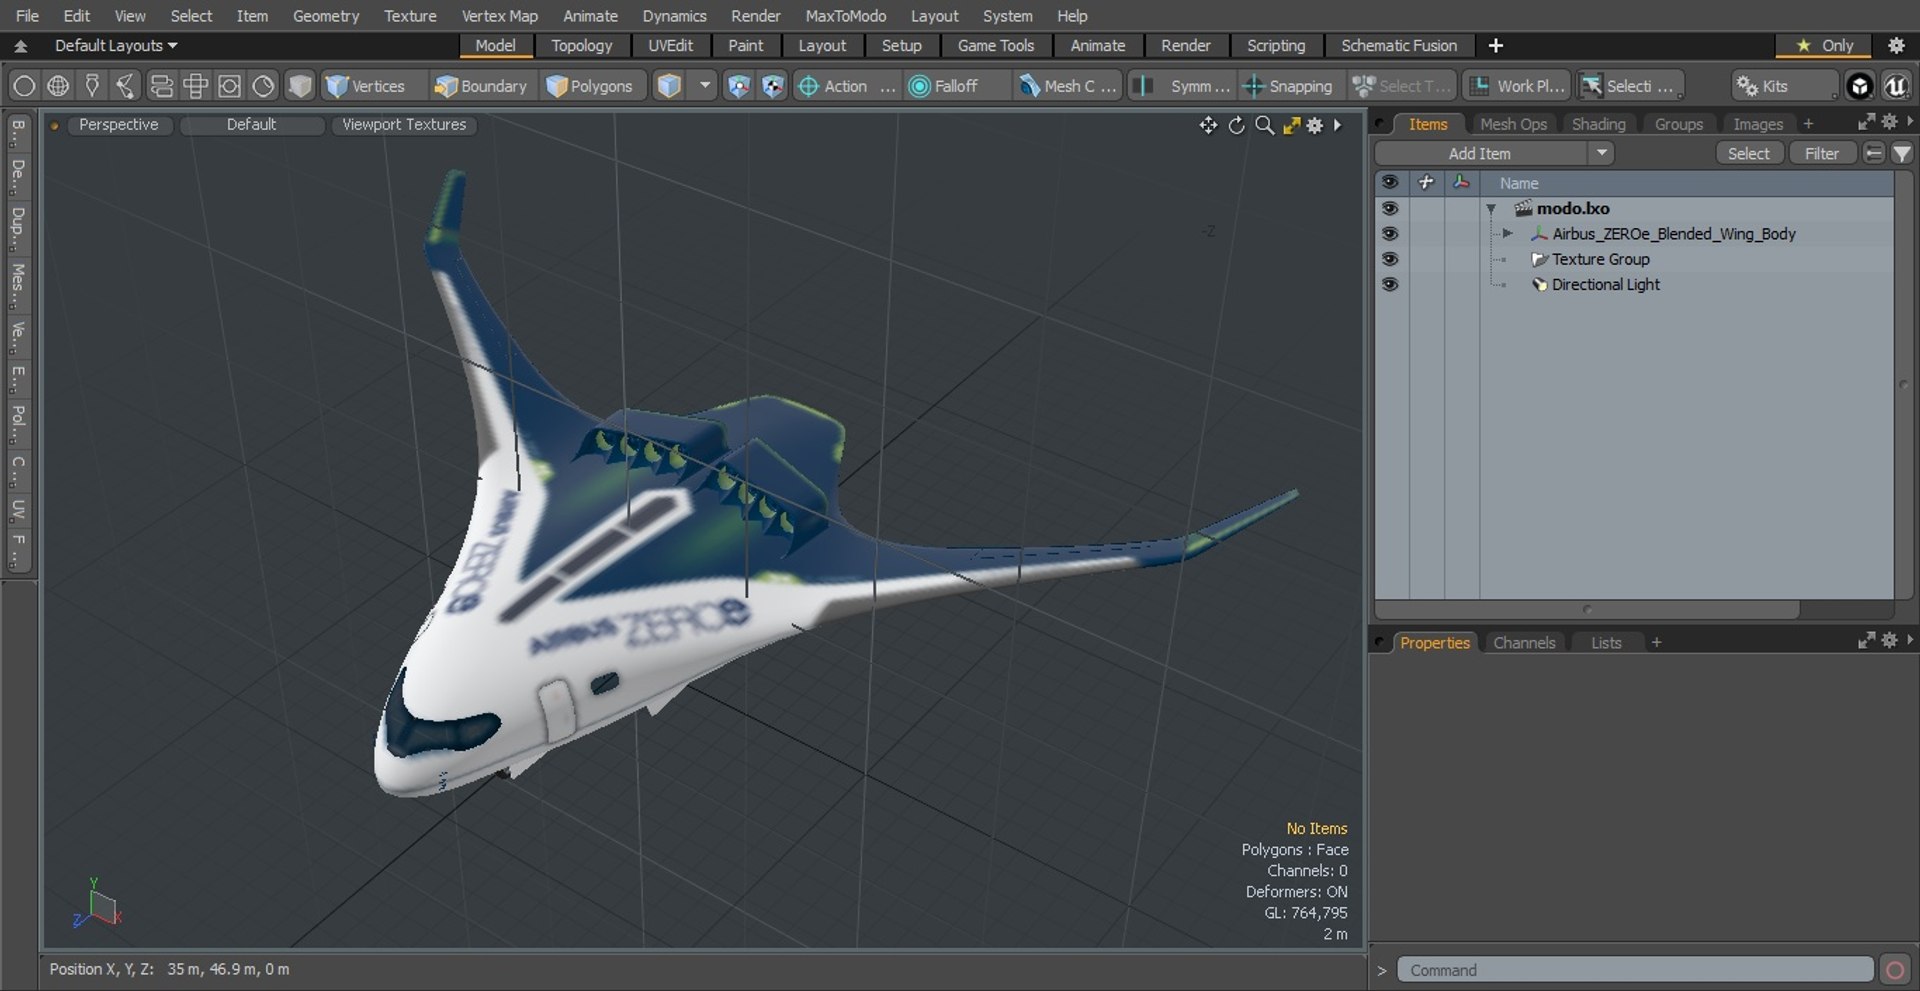Click the second action center axis icon

[x=772, y=86]
